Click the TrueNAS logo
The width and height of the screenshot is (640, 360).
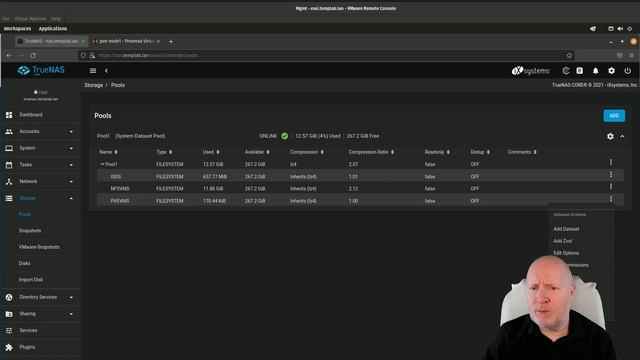41,70
